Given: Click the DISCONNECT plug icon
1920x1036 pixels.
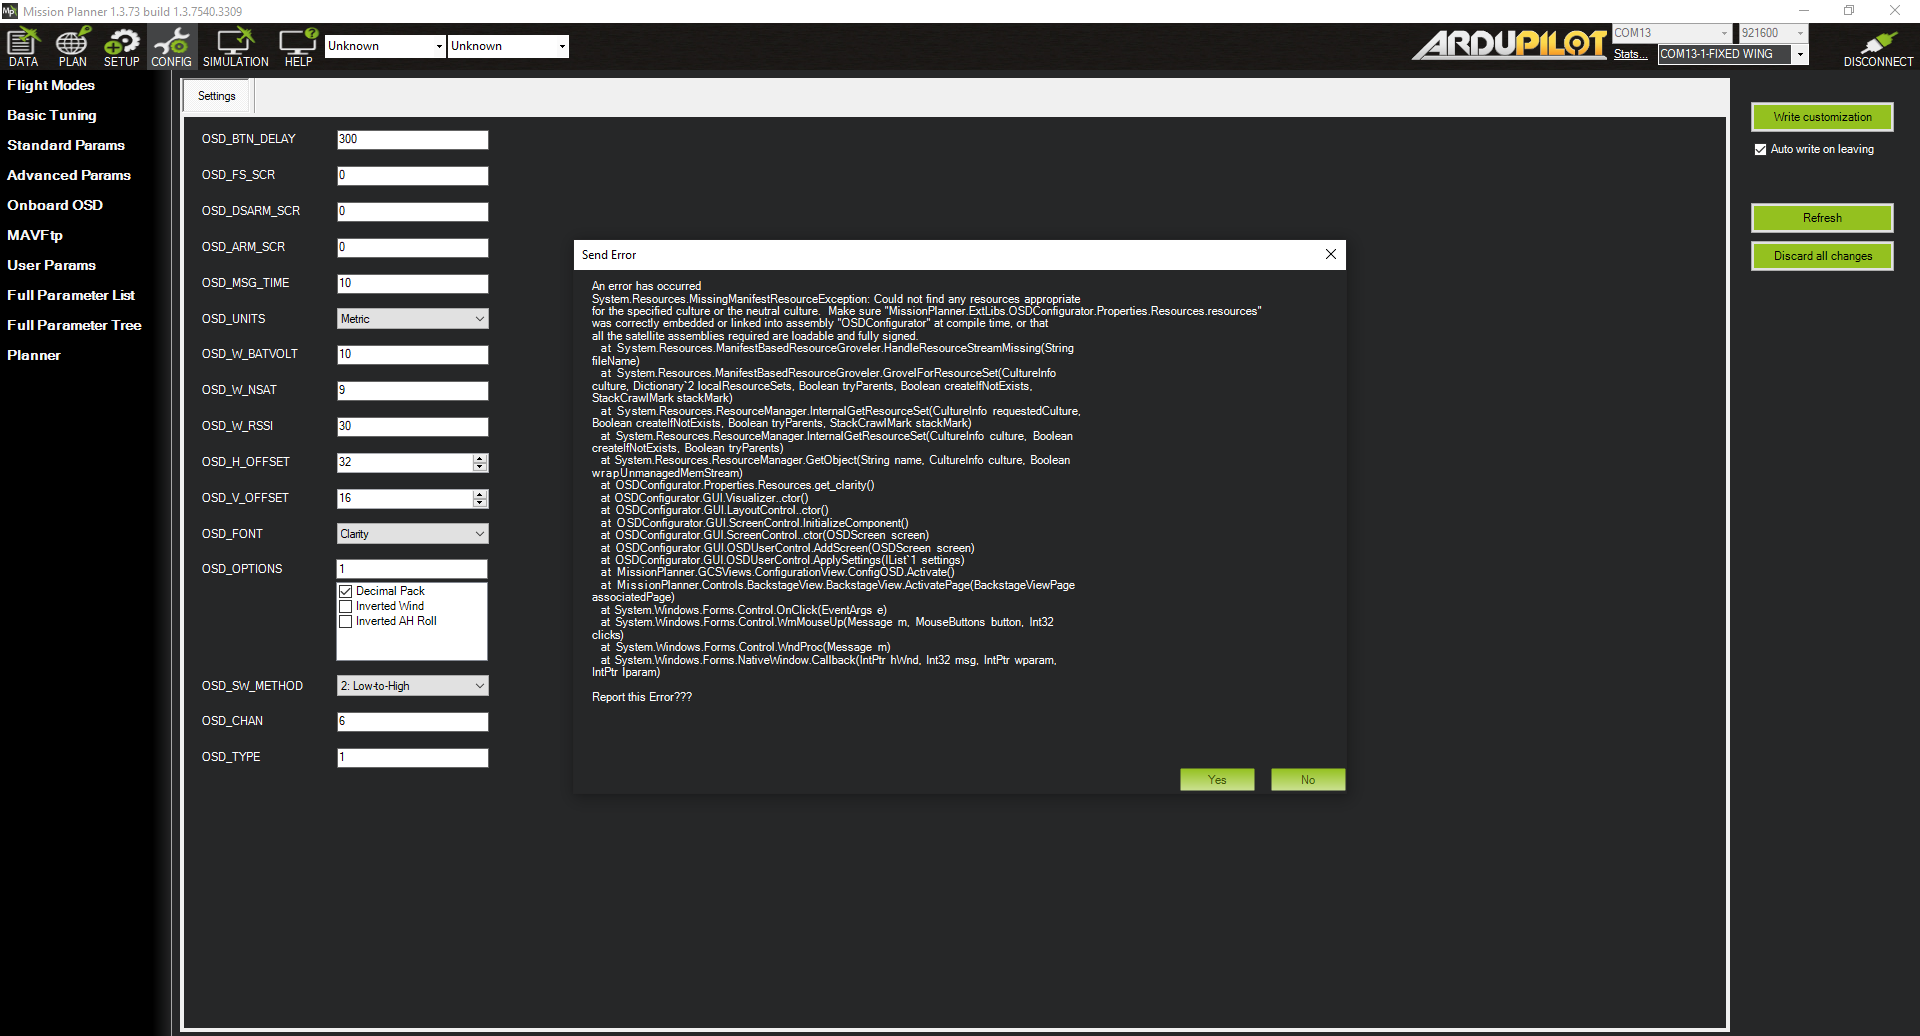Looking at the screenshot, I should pyautogui.click(x=1878, y=47).
